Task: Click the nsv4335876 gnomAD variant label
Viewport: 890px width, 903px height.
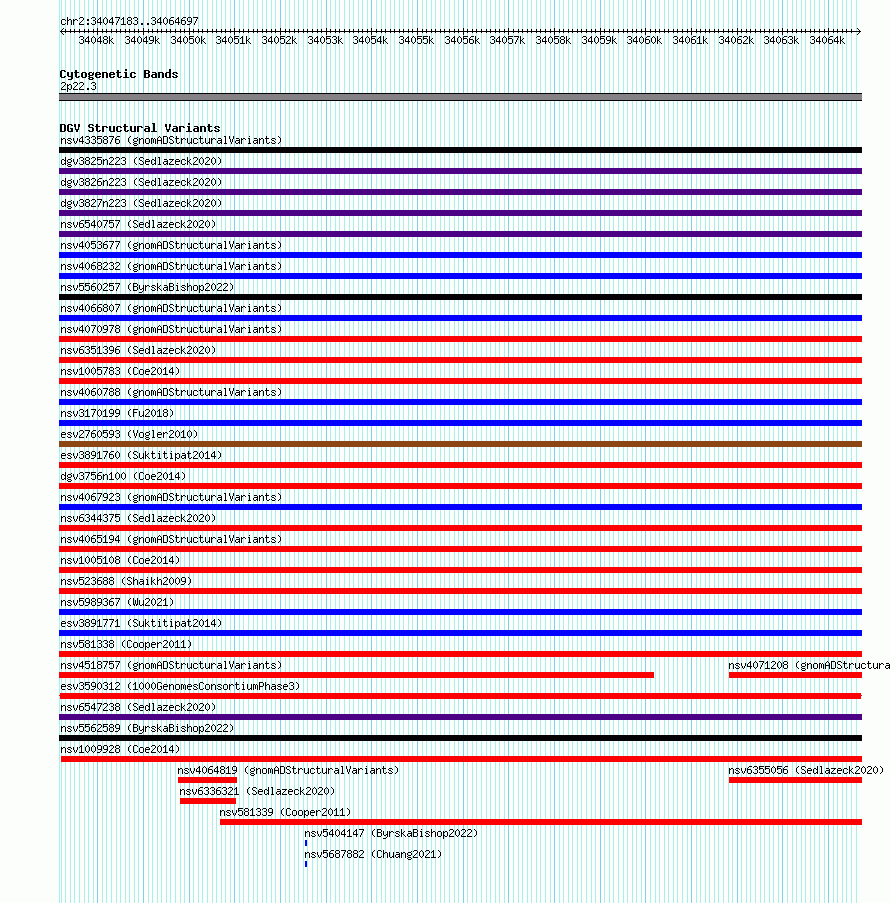Action: point(171,141)
